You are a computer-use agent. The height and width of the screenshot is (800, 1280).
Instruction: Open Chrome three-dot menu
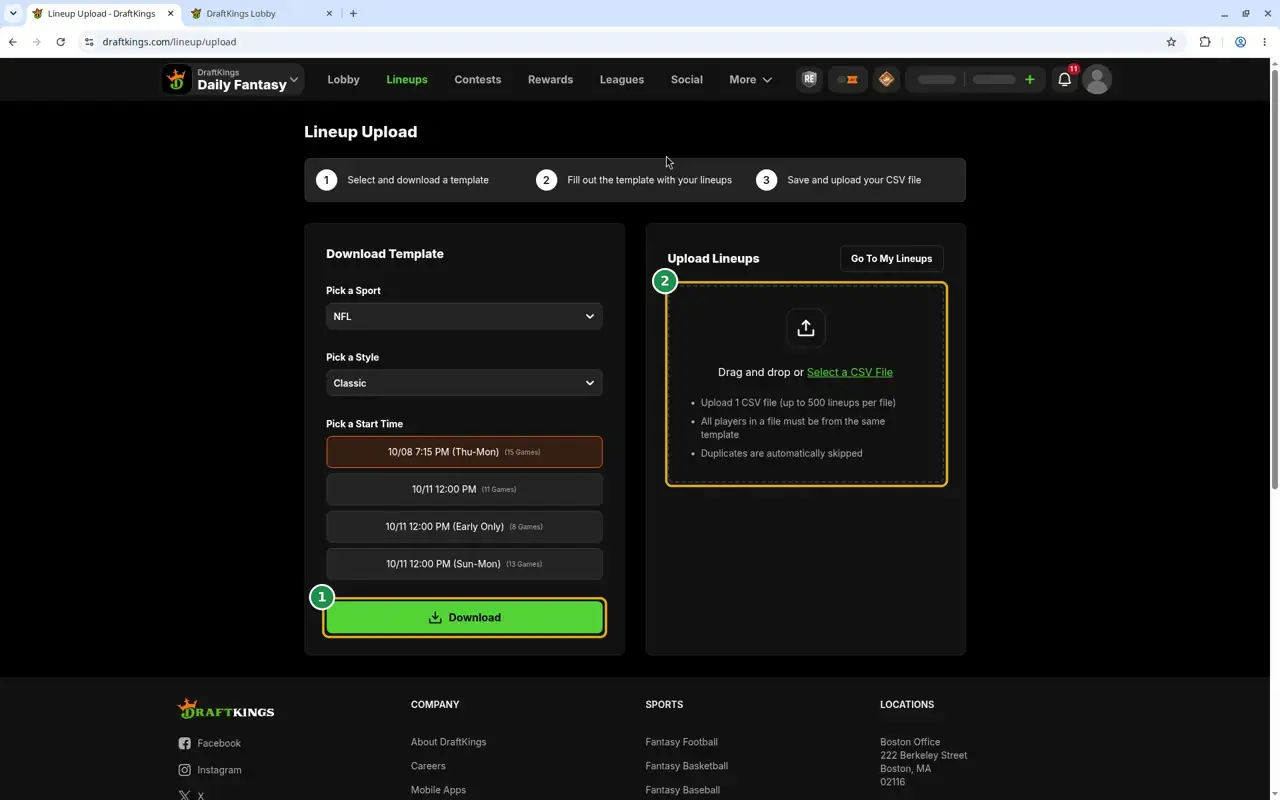(x=1265, y=42)
